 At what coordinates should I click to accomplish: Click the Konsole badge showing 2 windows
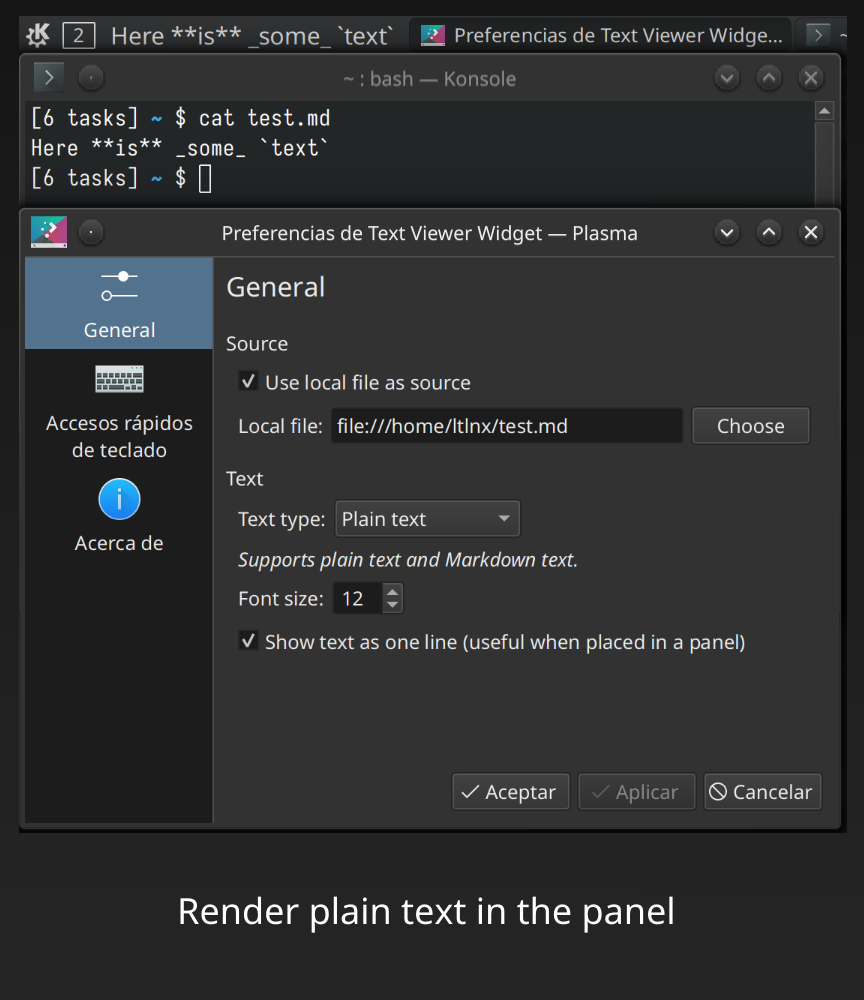coord(78,34)
